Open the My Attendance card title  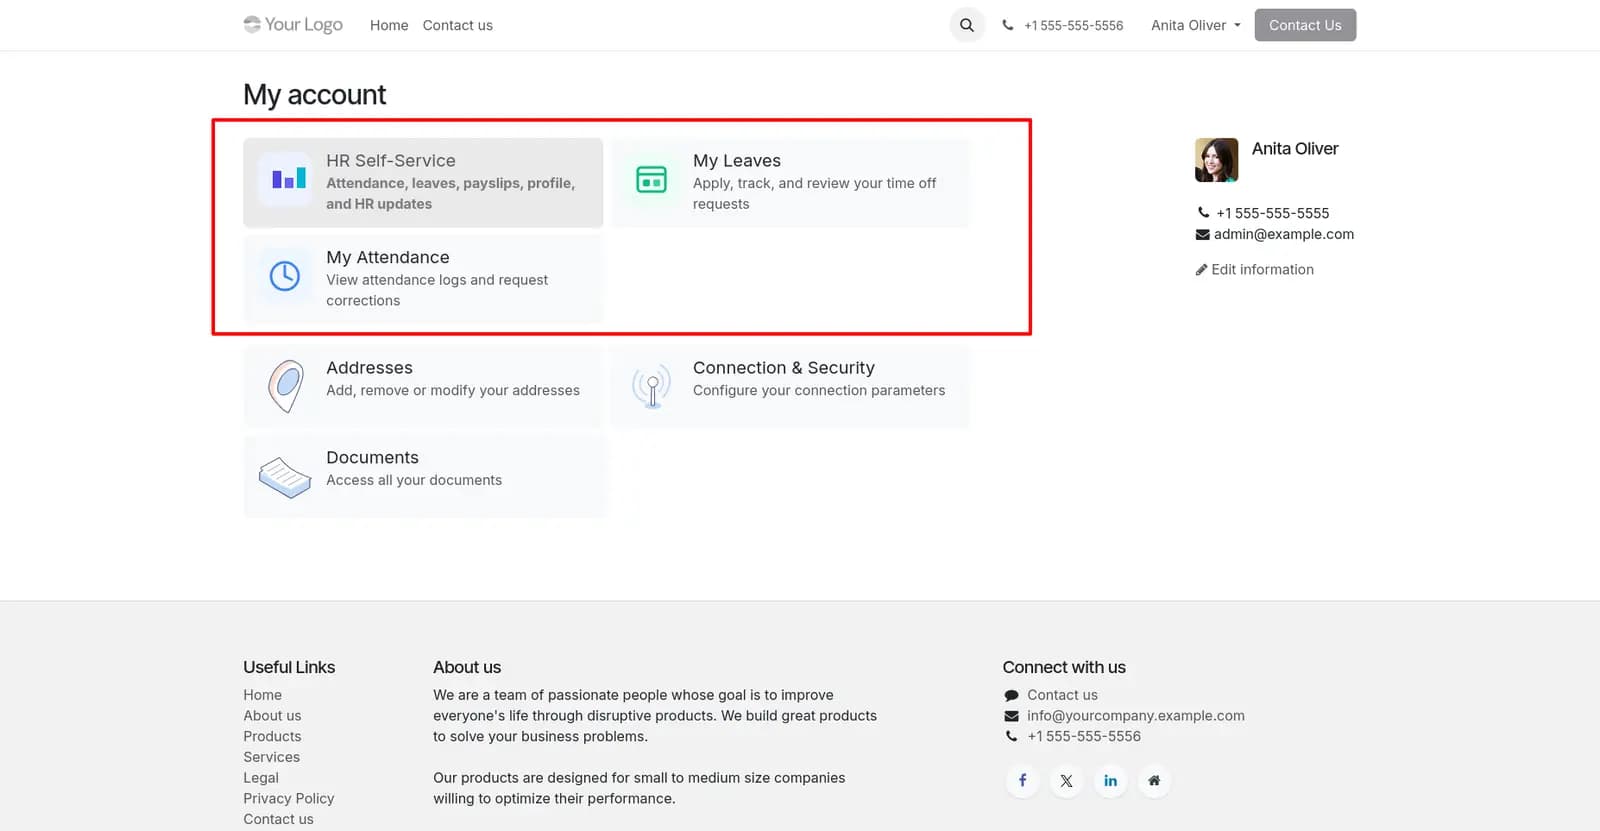388,258
